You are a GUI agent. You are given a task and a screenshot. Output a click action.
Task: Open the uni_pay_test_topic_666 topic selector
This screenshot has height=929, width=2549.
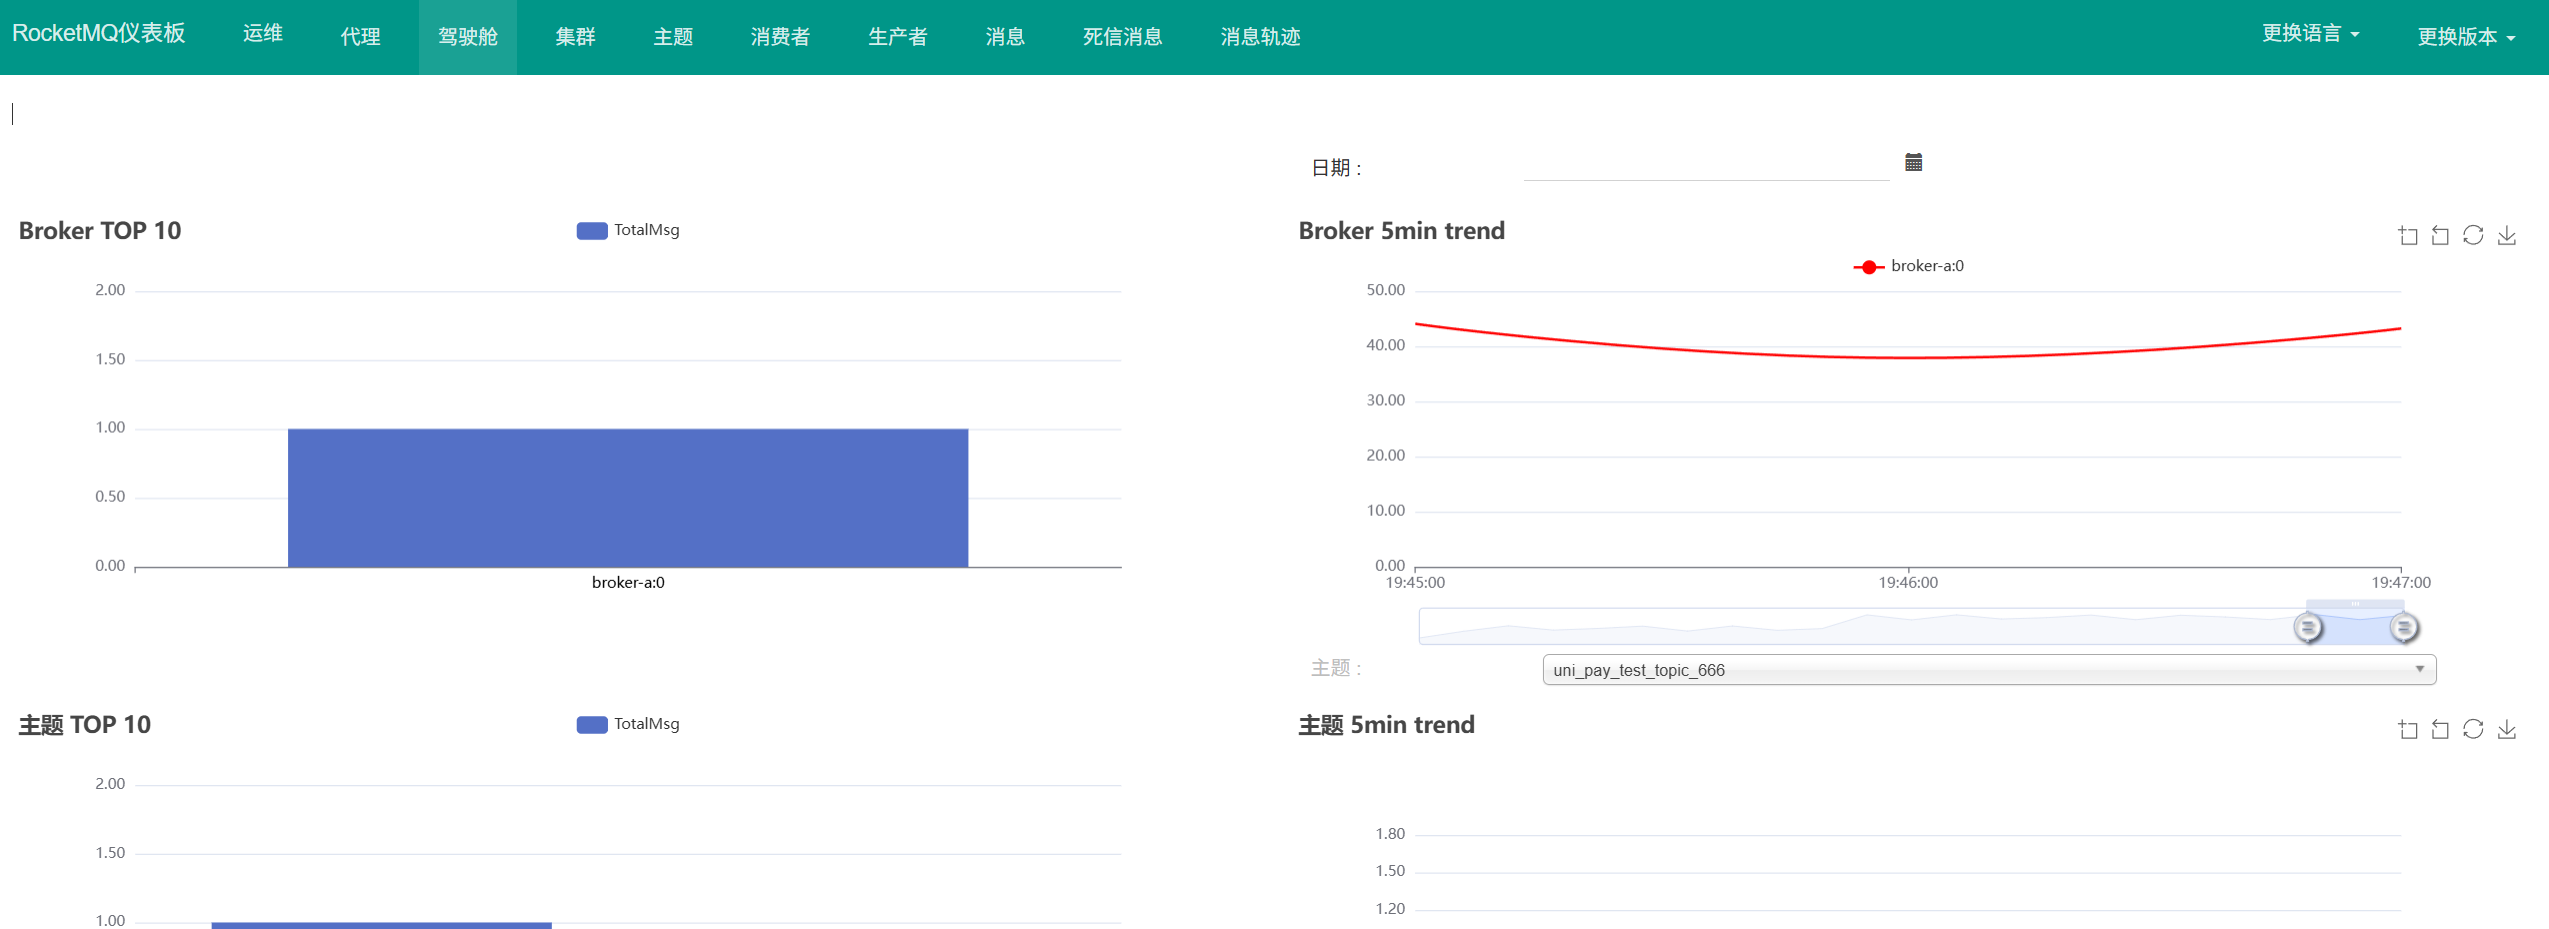(x=1988, y=669)
